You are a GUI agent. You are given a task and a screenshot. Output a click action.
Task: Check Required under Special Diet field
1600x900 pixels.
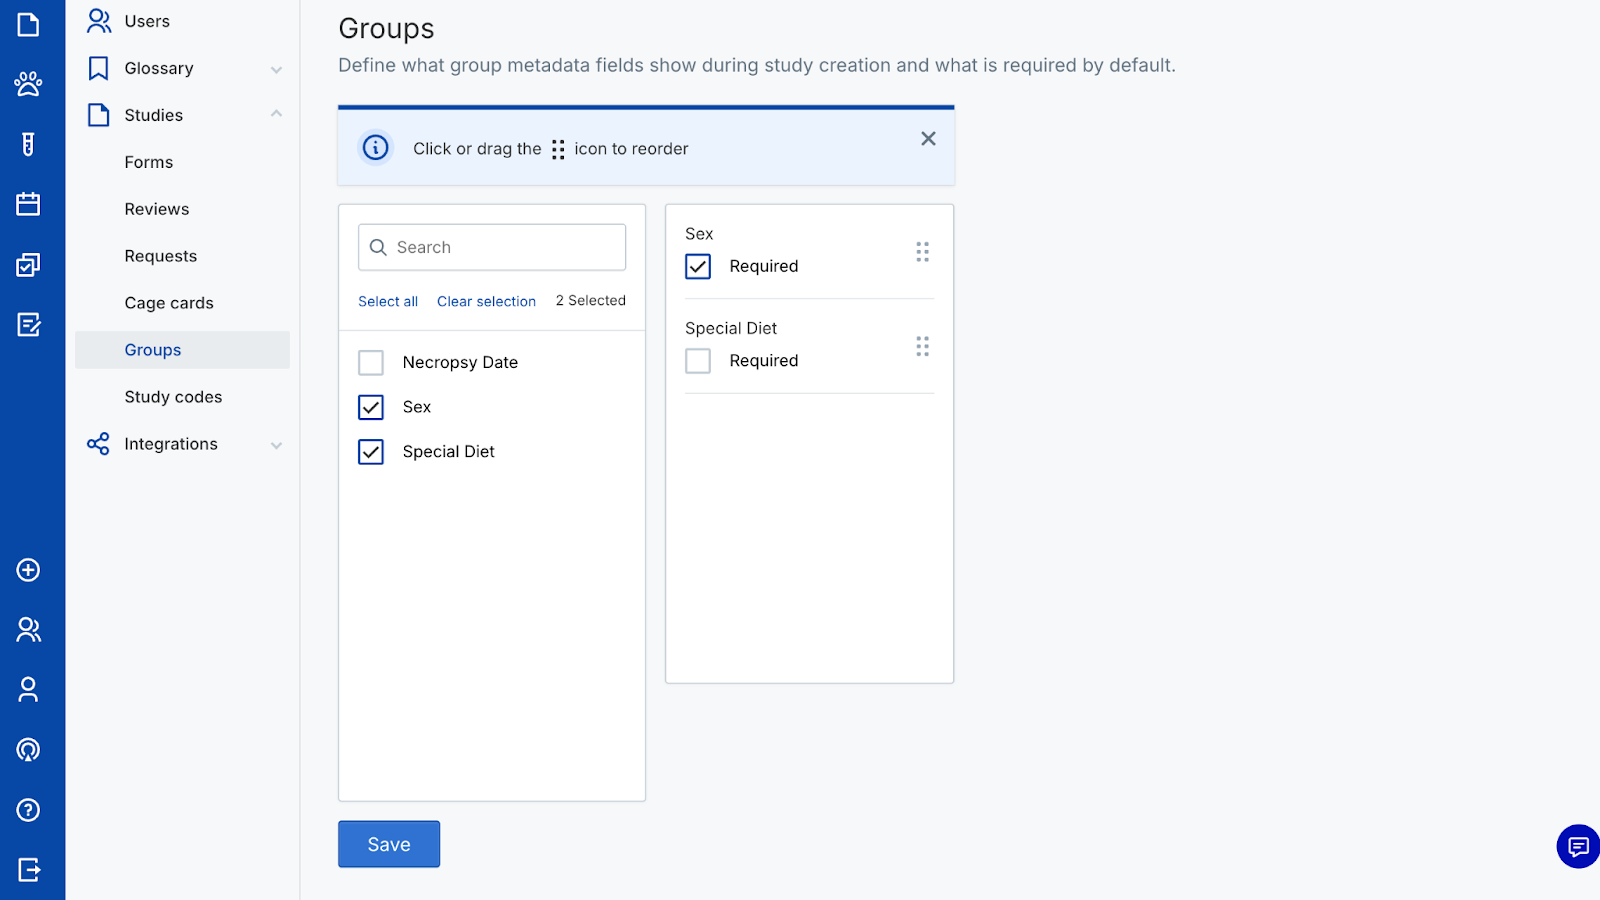(x=698, y=361)
